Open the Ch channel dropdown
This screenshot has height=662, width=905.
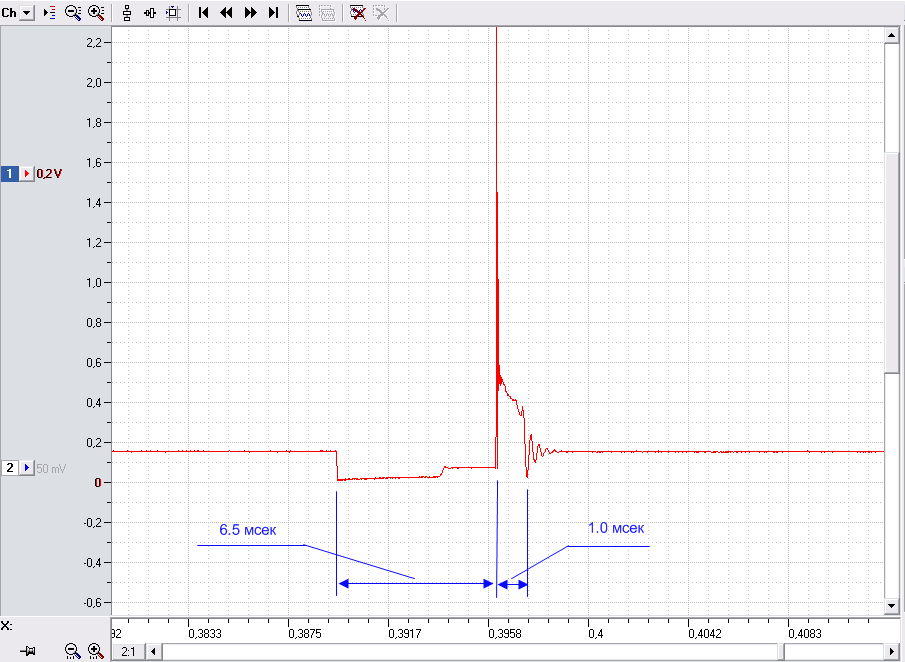point(27,13)
